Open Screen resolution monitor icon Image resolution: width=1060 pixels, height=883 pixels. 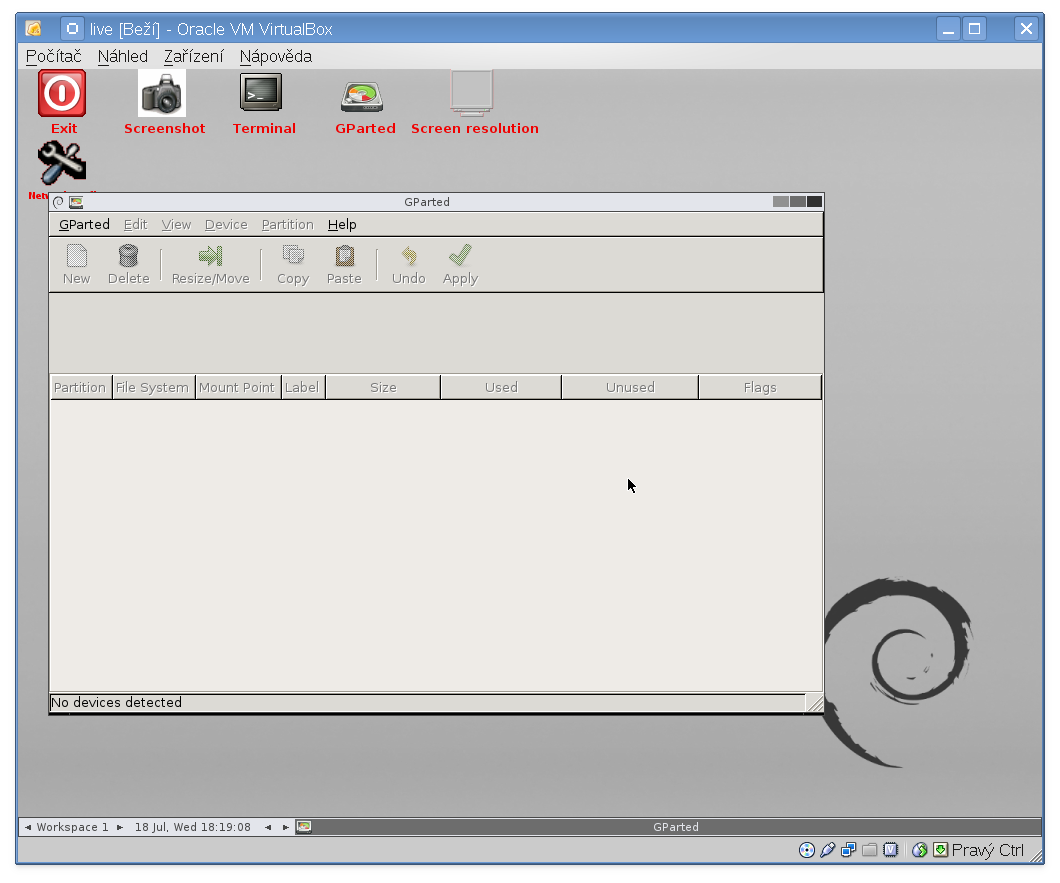tap(472, 93)
